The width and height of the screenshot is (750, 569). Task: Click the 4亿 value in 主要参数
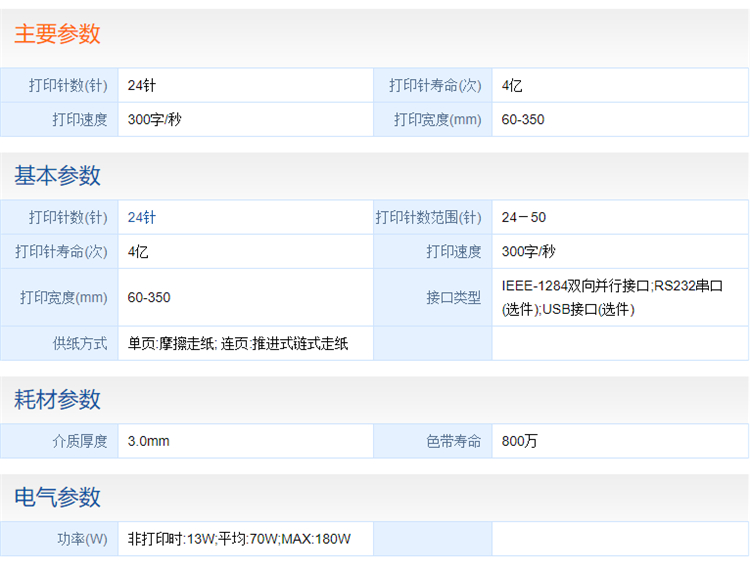(512, 86)
